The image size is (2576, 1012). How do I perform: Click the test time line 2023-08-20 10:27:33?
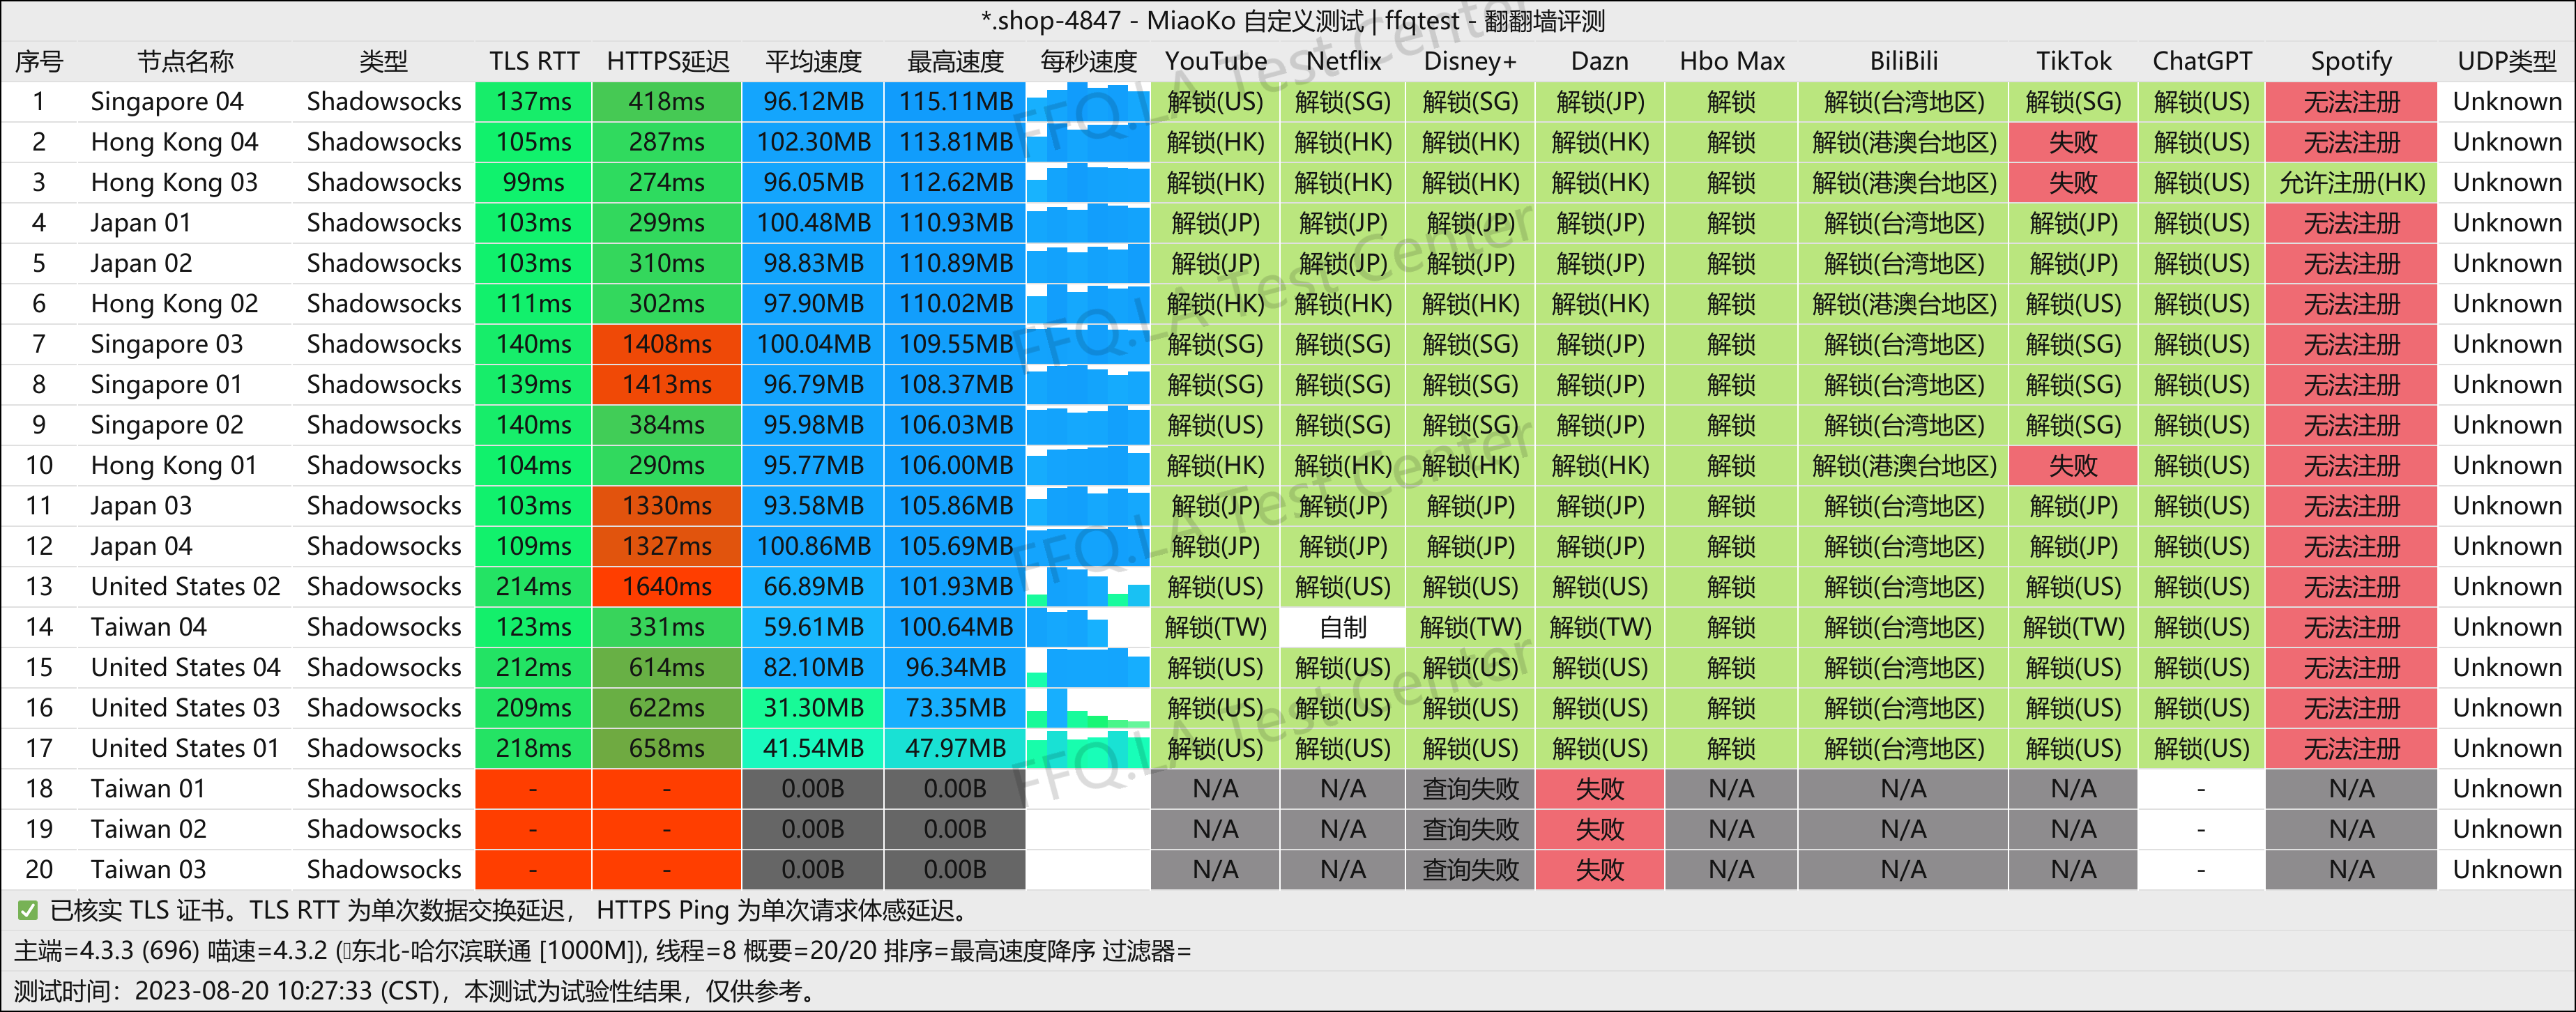pyautogui.click(x=417, y=991)
